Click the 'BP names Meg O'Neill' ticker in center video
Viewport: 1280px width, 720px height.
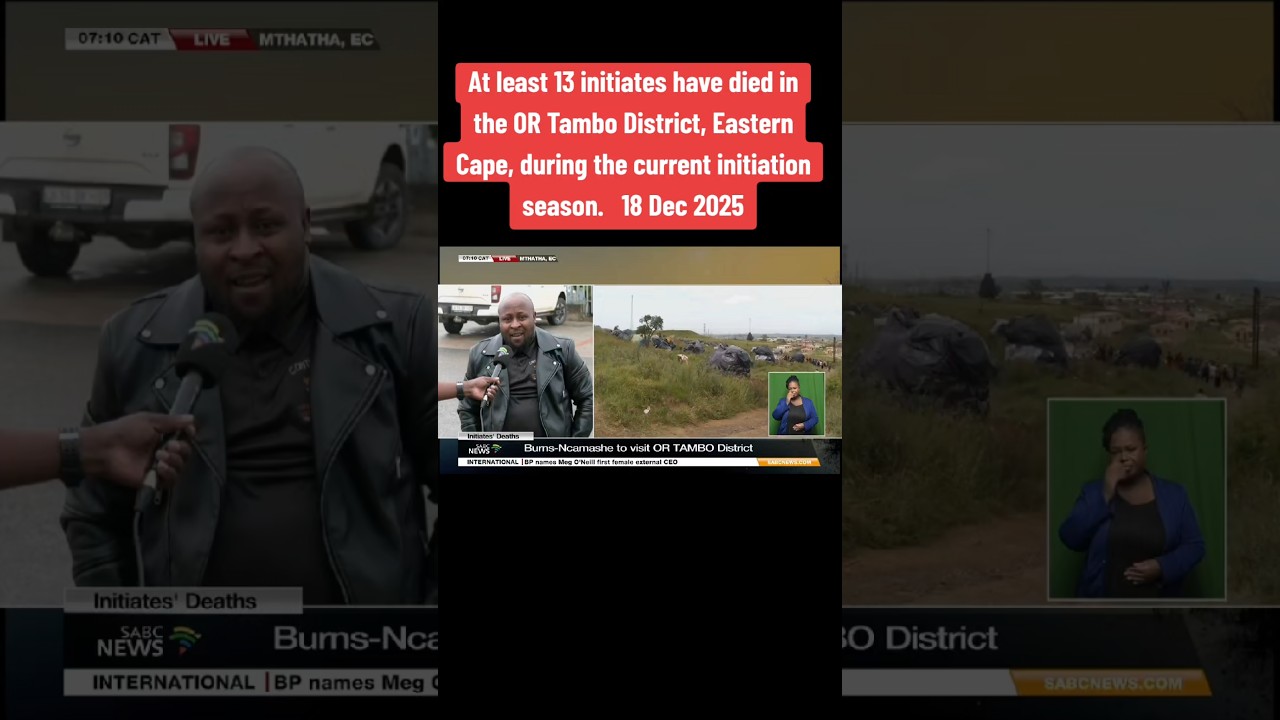(600, 462)
